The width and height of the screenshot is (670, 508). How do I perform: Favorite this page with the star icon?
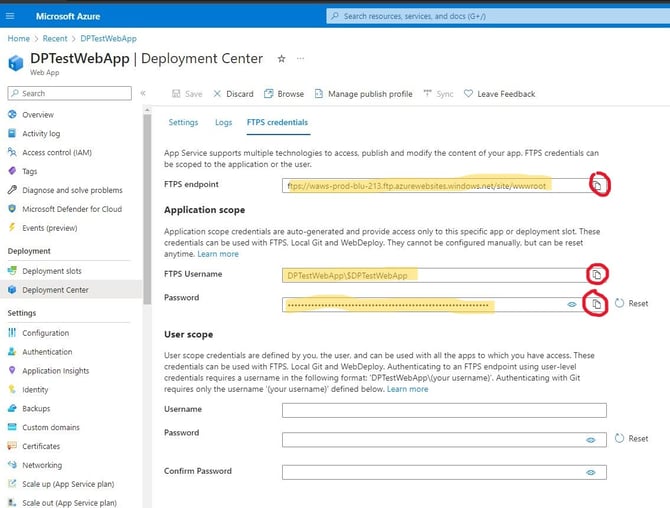tap(281, 59)
